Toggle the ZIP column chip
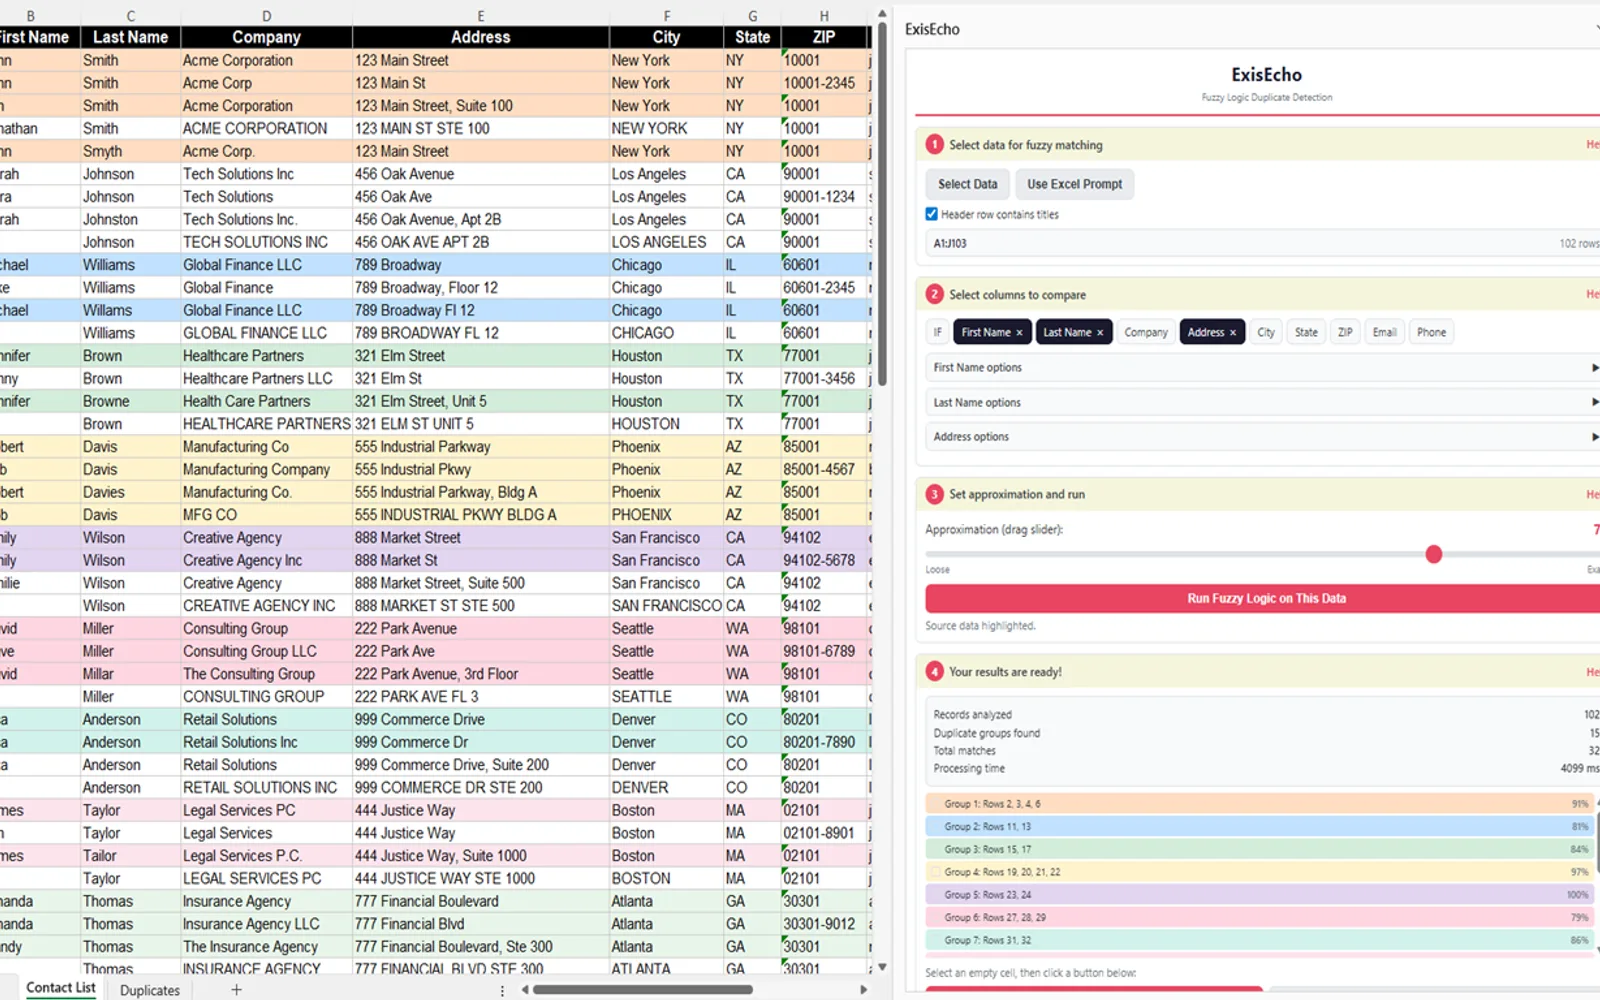 (1345, 333)
